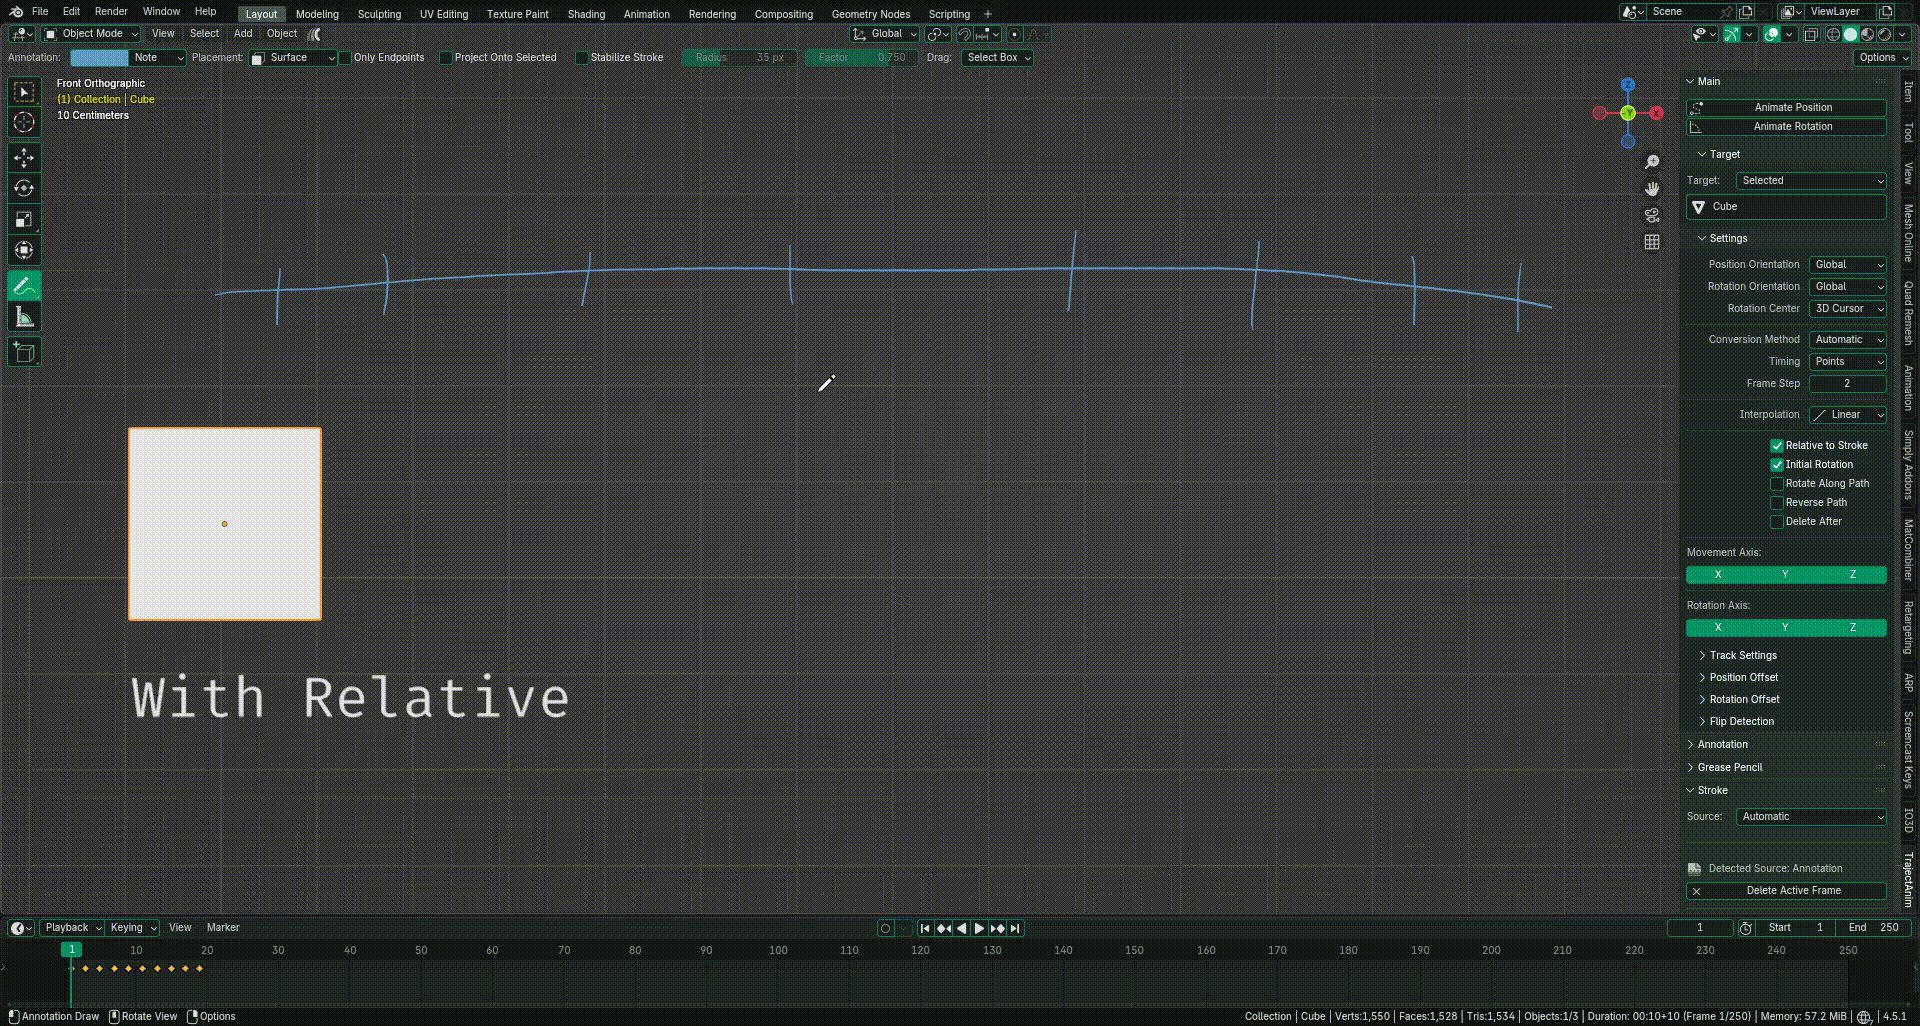Click the End frame field

(1874, 928)
